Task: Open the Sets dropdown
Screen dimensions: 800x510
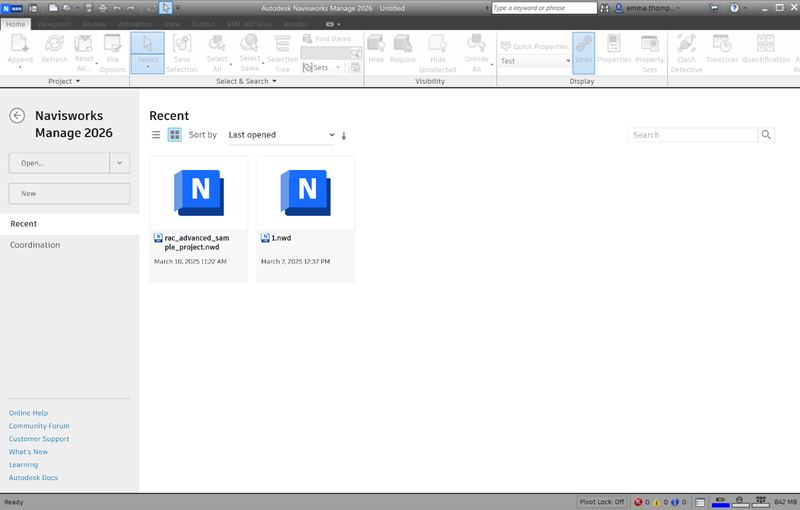Action: tap(338, 67)
